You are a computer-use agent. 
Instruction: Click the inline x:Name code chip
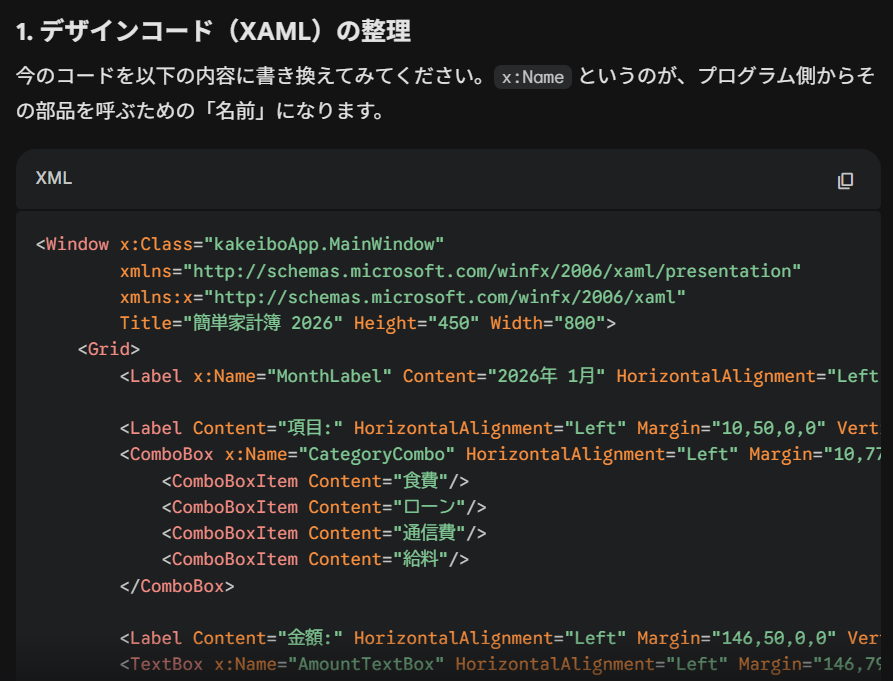[533, 78]
